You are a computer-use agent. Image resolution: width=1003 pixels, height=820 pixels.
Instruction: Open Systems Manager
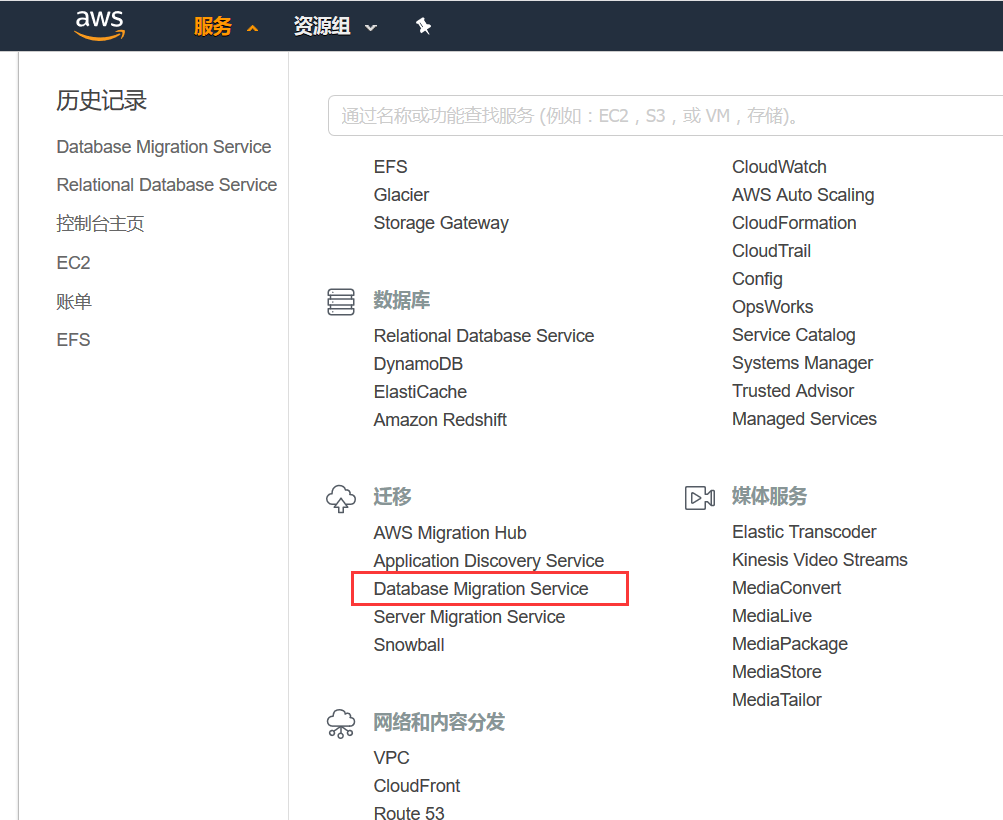pyautogui.click(x=802, y=363)
